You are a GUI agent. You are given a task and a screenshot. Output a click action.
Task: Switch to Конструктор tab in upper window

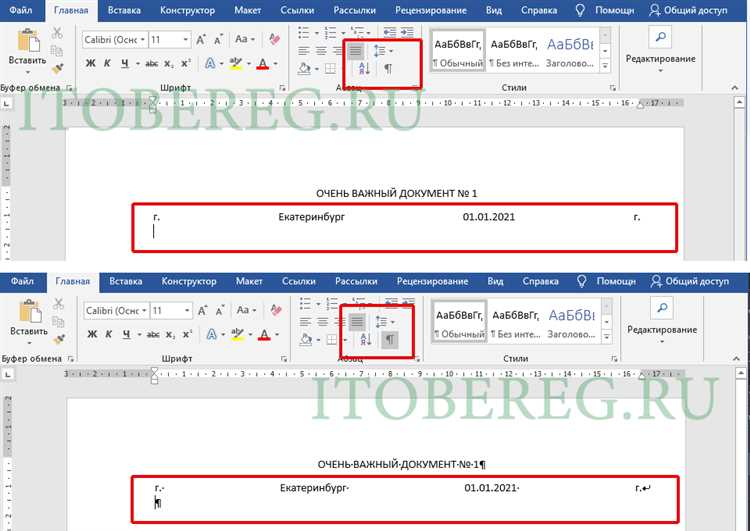click(x=188, y=10)
